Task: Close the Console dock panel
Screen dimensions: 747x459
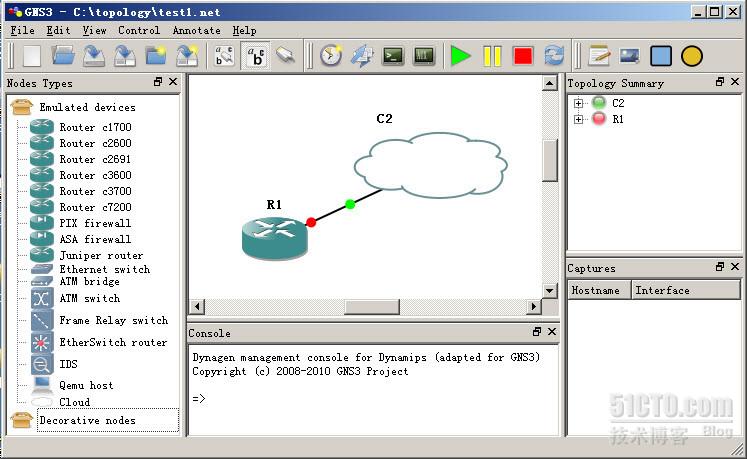Action: 552,332
